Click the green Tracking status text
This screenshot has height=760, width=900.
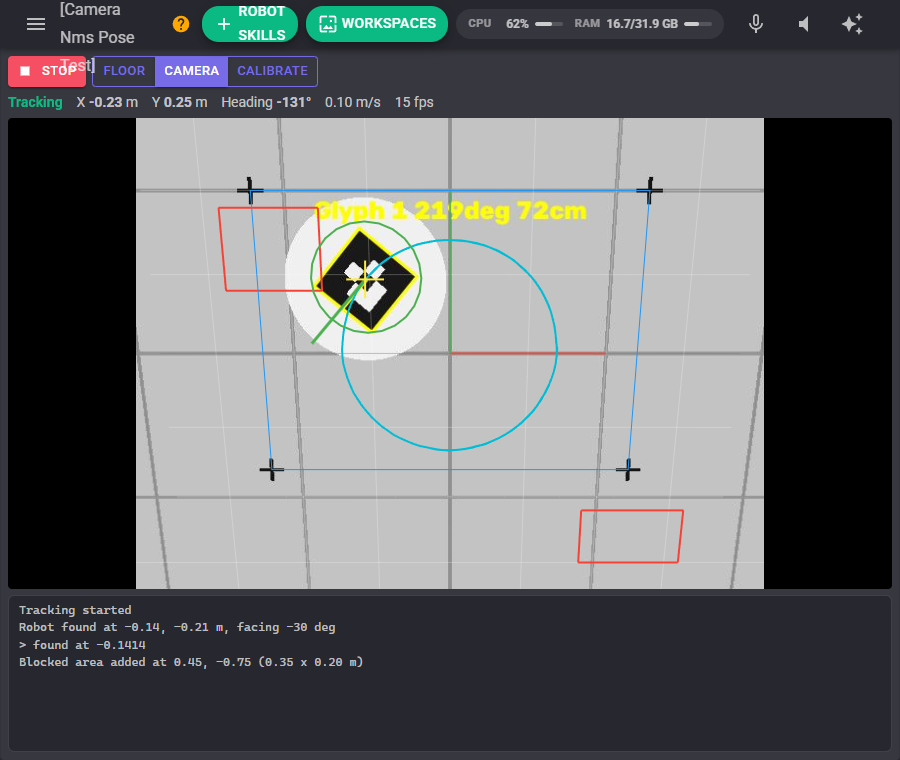coord(36,102)
